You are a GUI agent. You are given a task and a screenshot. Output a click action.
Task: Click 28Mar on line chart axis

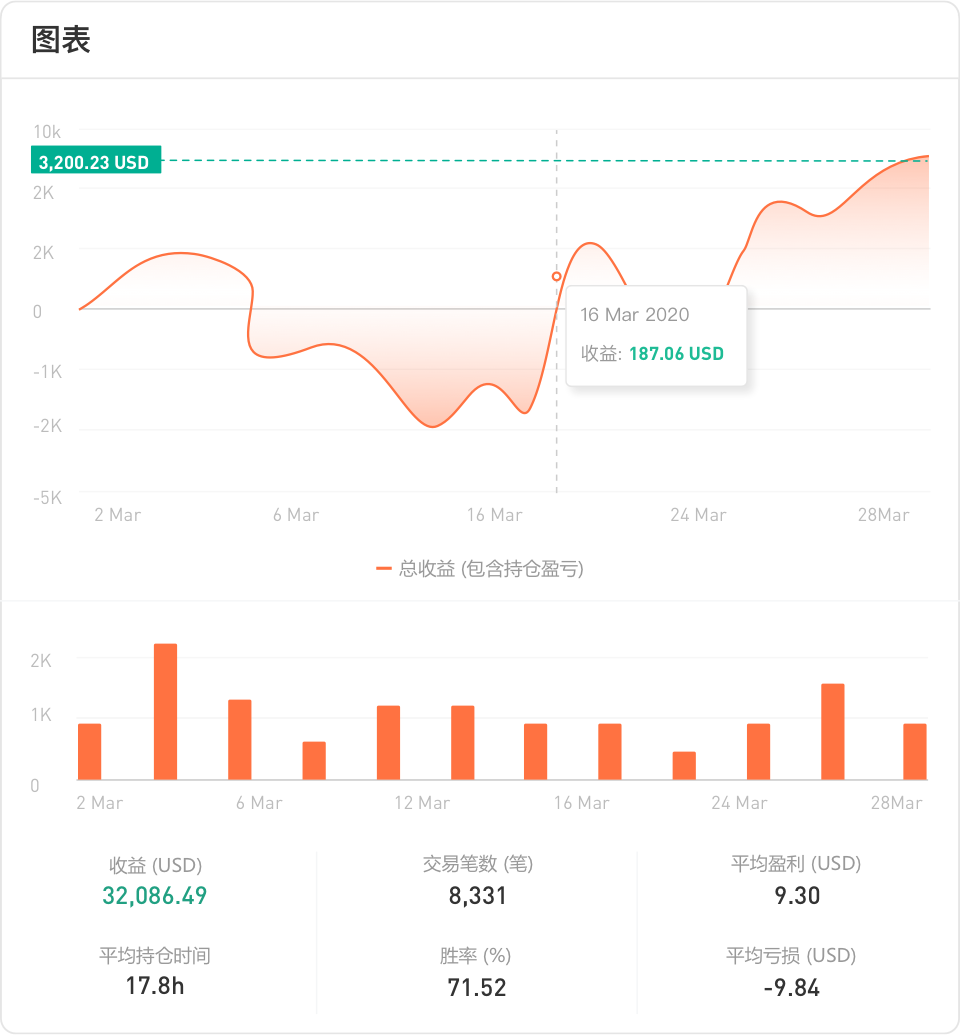coord(883,515)
